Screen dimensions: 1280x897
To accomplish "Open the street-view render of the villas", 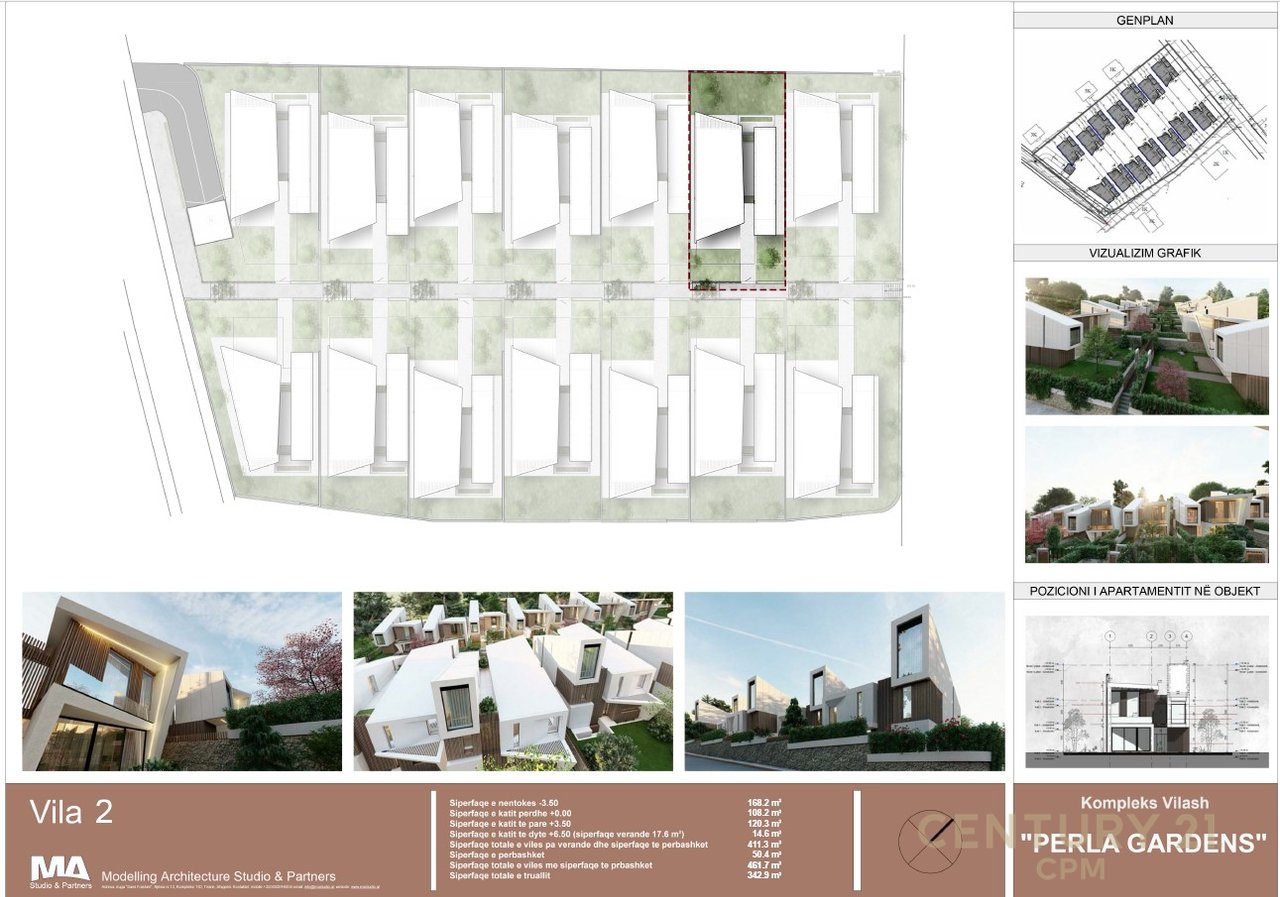I will click(844, 681).
